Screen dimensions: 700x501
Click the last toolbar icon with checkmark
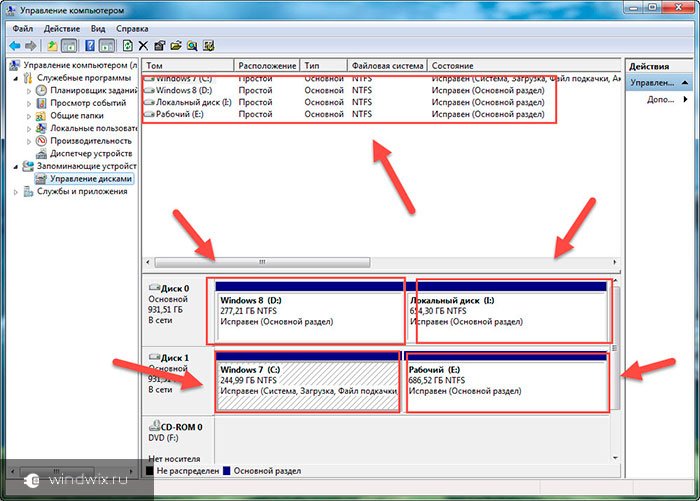(208, 46)
